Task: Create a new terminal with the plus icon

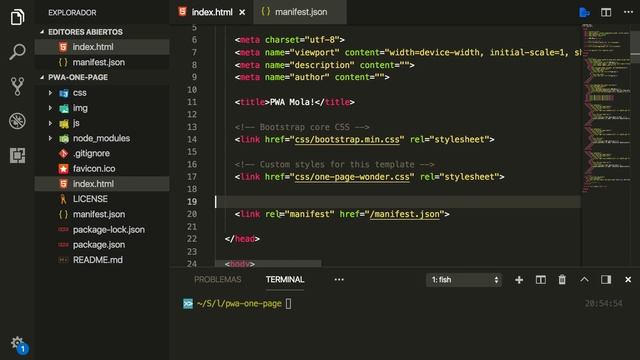Action: pyautogui.click(x=519, y=280)
